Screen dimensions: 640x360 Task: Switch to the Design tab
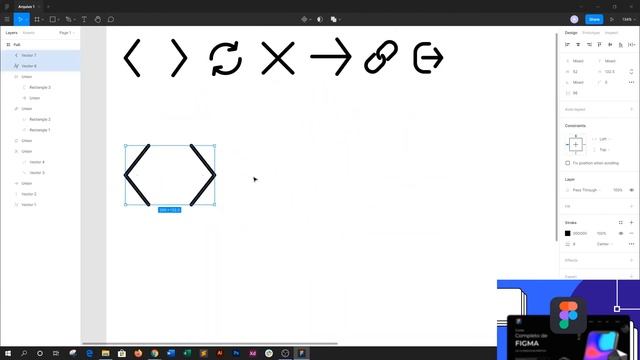point(571,33)
